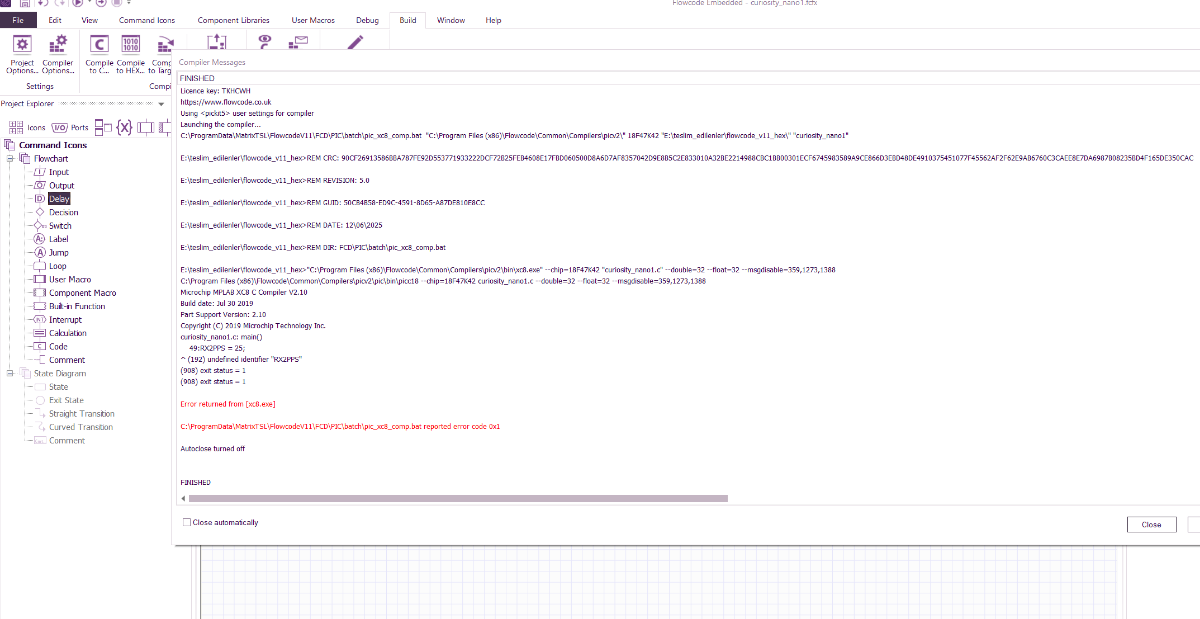Image resolution: width=1200 pixels, height=619 pixels.
Task: Open the globals curly-brace X icon
Action: coord(124,127)
